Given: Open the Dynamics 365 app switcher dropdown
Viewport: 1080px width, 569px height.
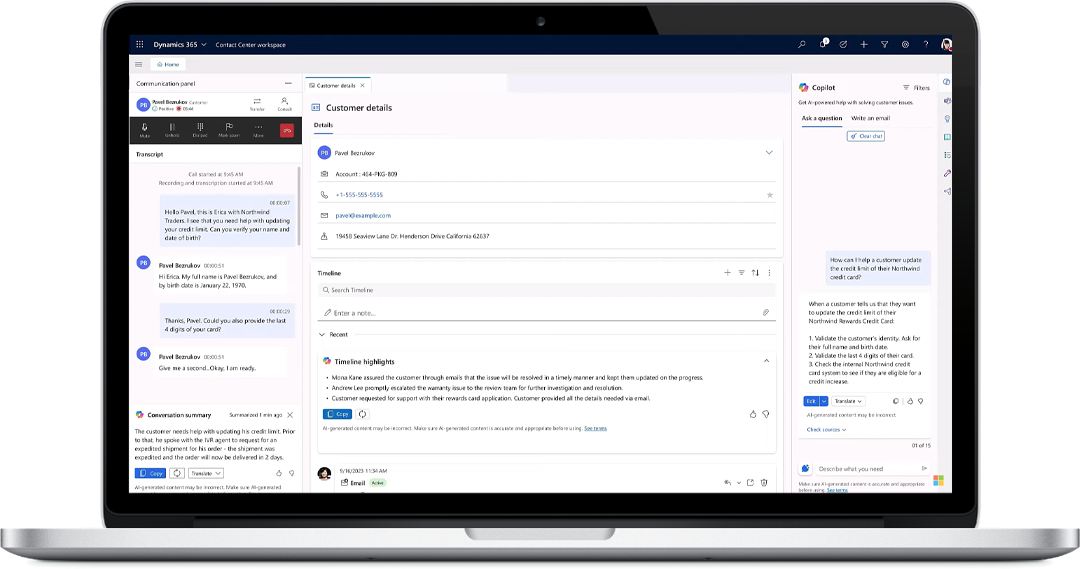Looking at the screenshot, I should coord(180,44).
